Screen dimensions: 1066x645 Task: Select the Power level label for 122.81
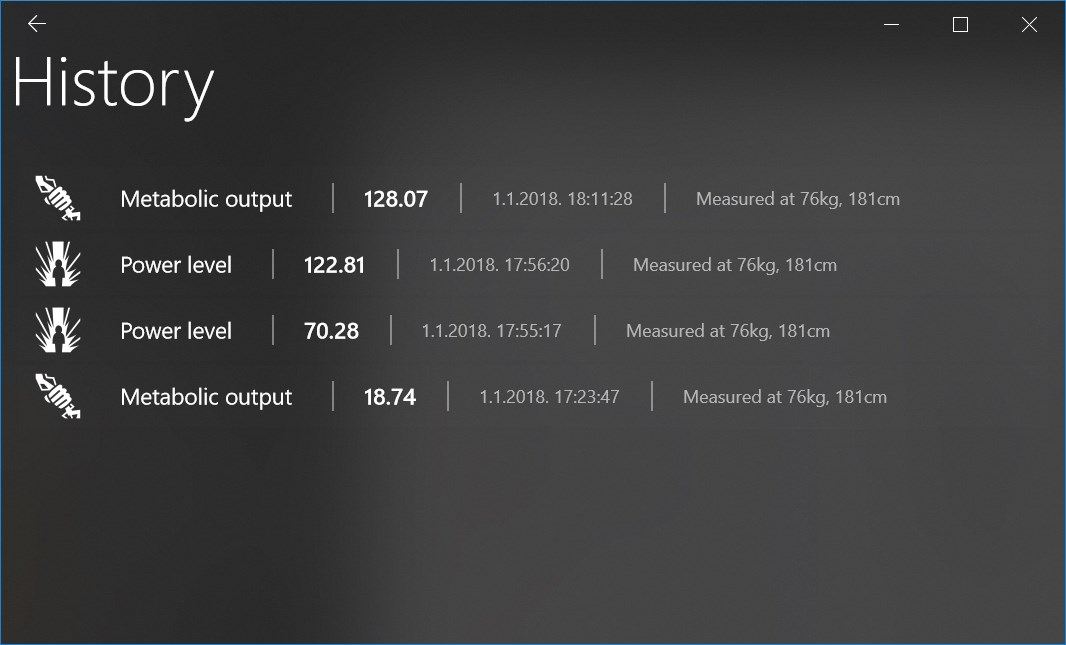click(176, 265)
